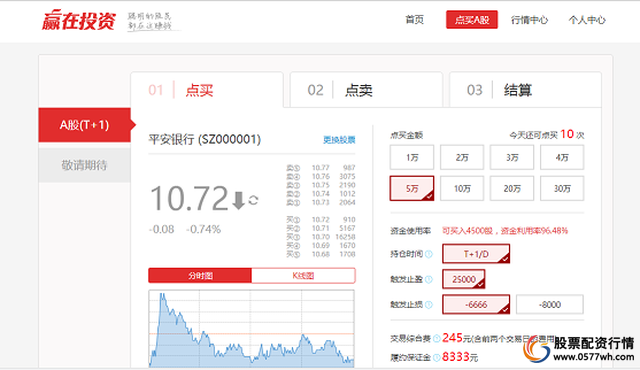Select the -6666 stop-loss option
Viewport: 640px width, 370px height.
(x=476, y=304)
